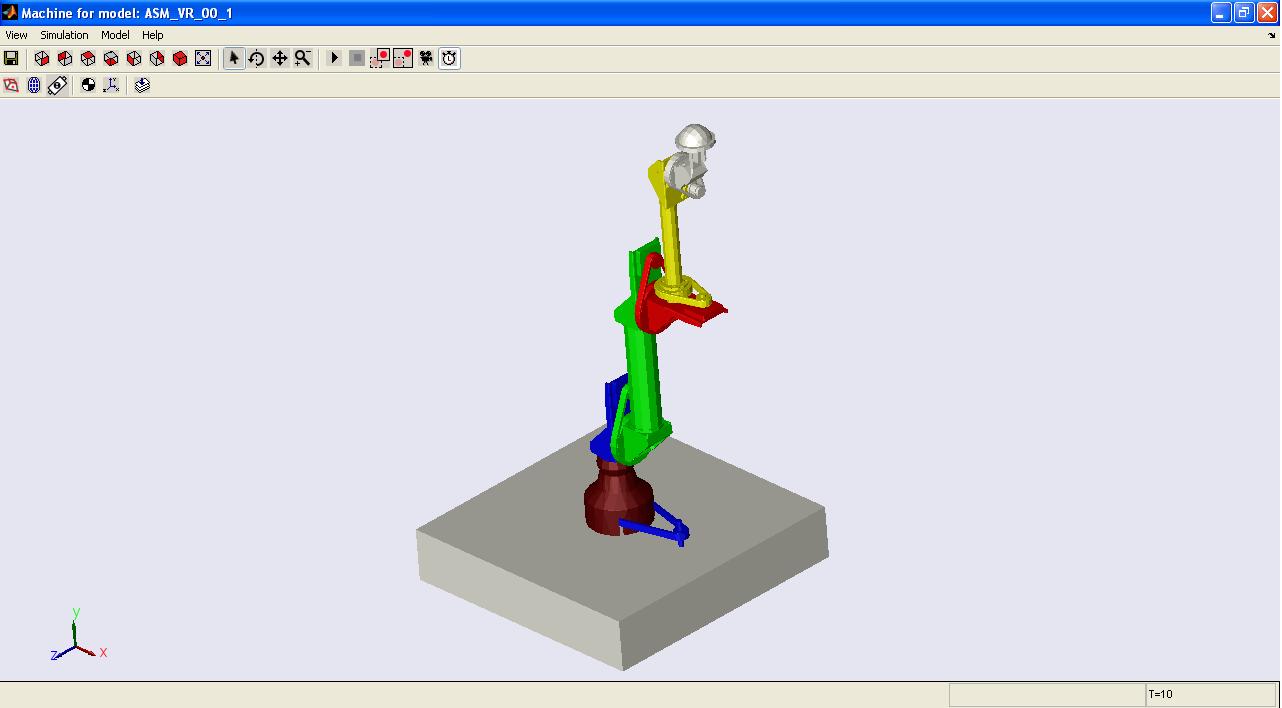Screen dimensions: 1282x708
Task: Open the Model menu
Action: (115, 35)
